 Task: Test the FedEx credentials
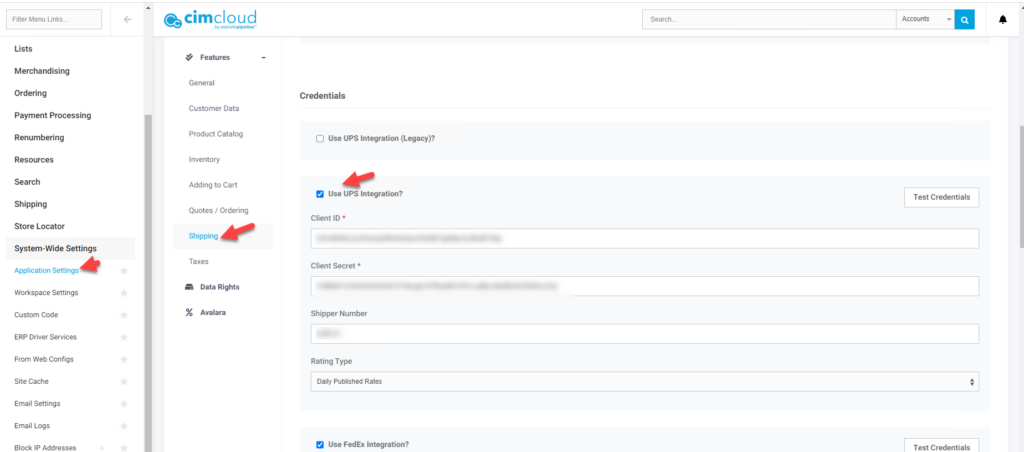(941, 447)
